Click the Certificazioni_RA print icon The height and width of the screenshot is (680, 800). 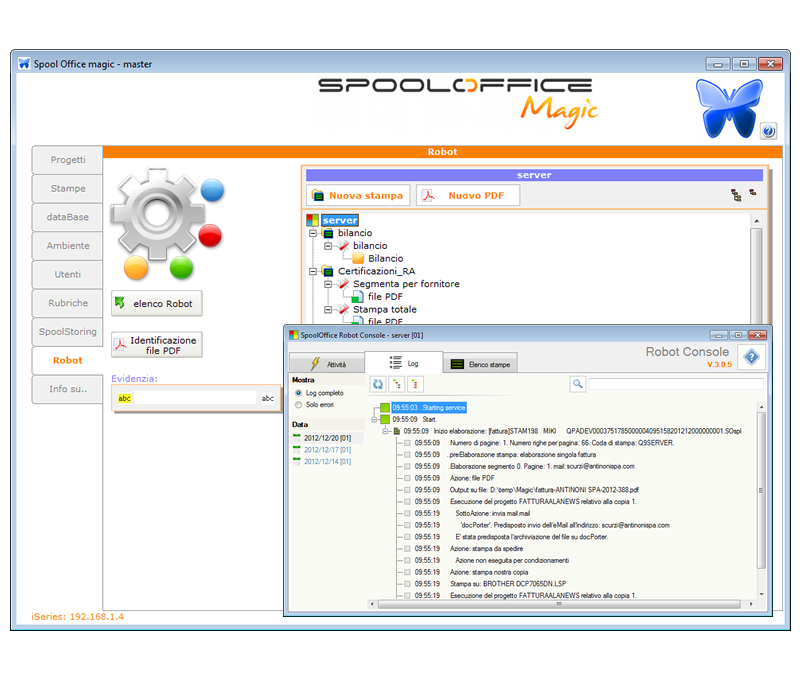[x=328, y=271]
